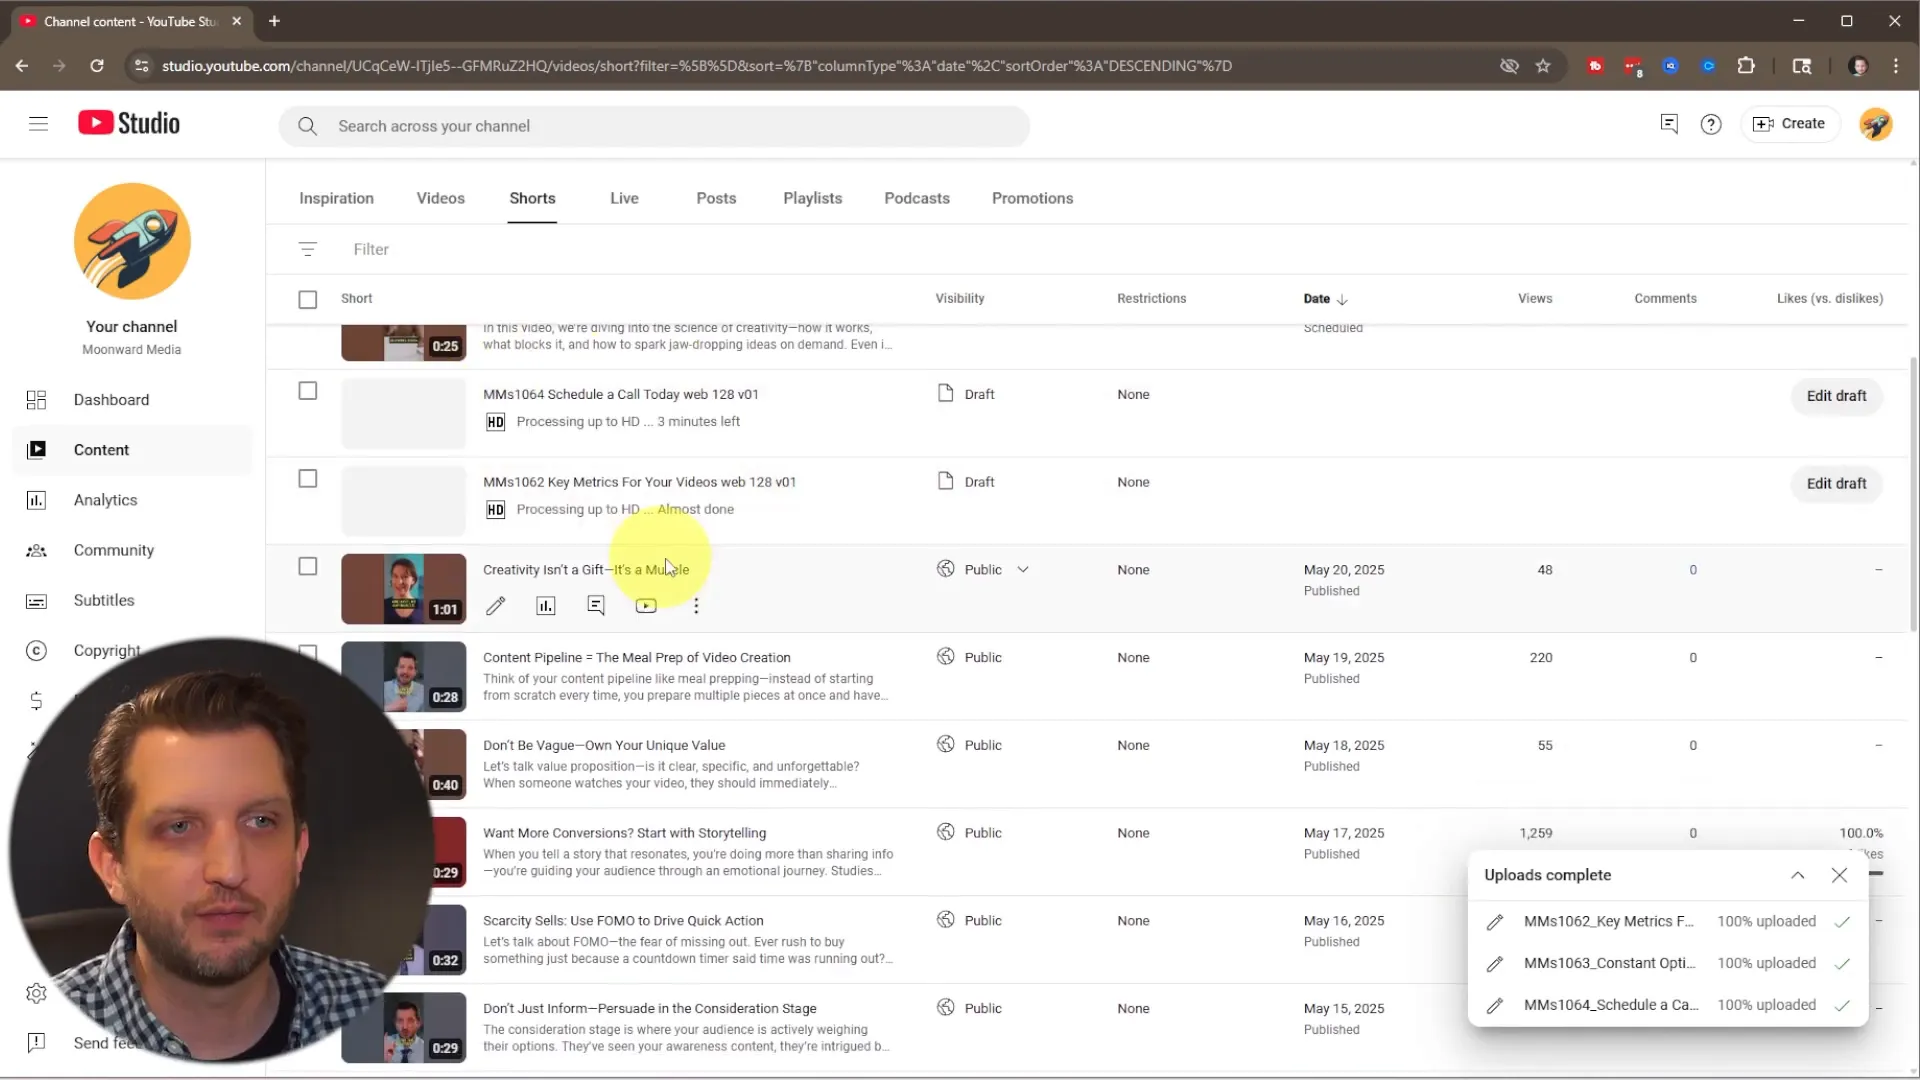Check MMs1064 Schedule a Call Today row
Screen dimensions: 1920x1080
[x=308, y=391]
